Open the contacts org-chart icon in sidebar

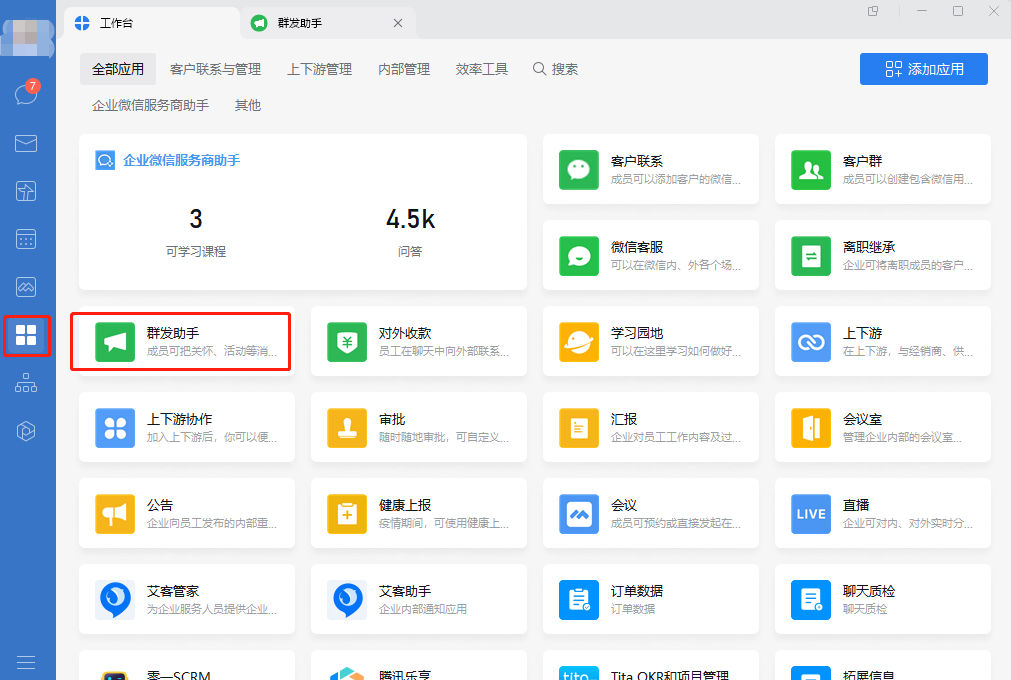27,383
